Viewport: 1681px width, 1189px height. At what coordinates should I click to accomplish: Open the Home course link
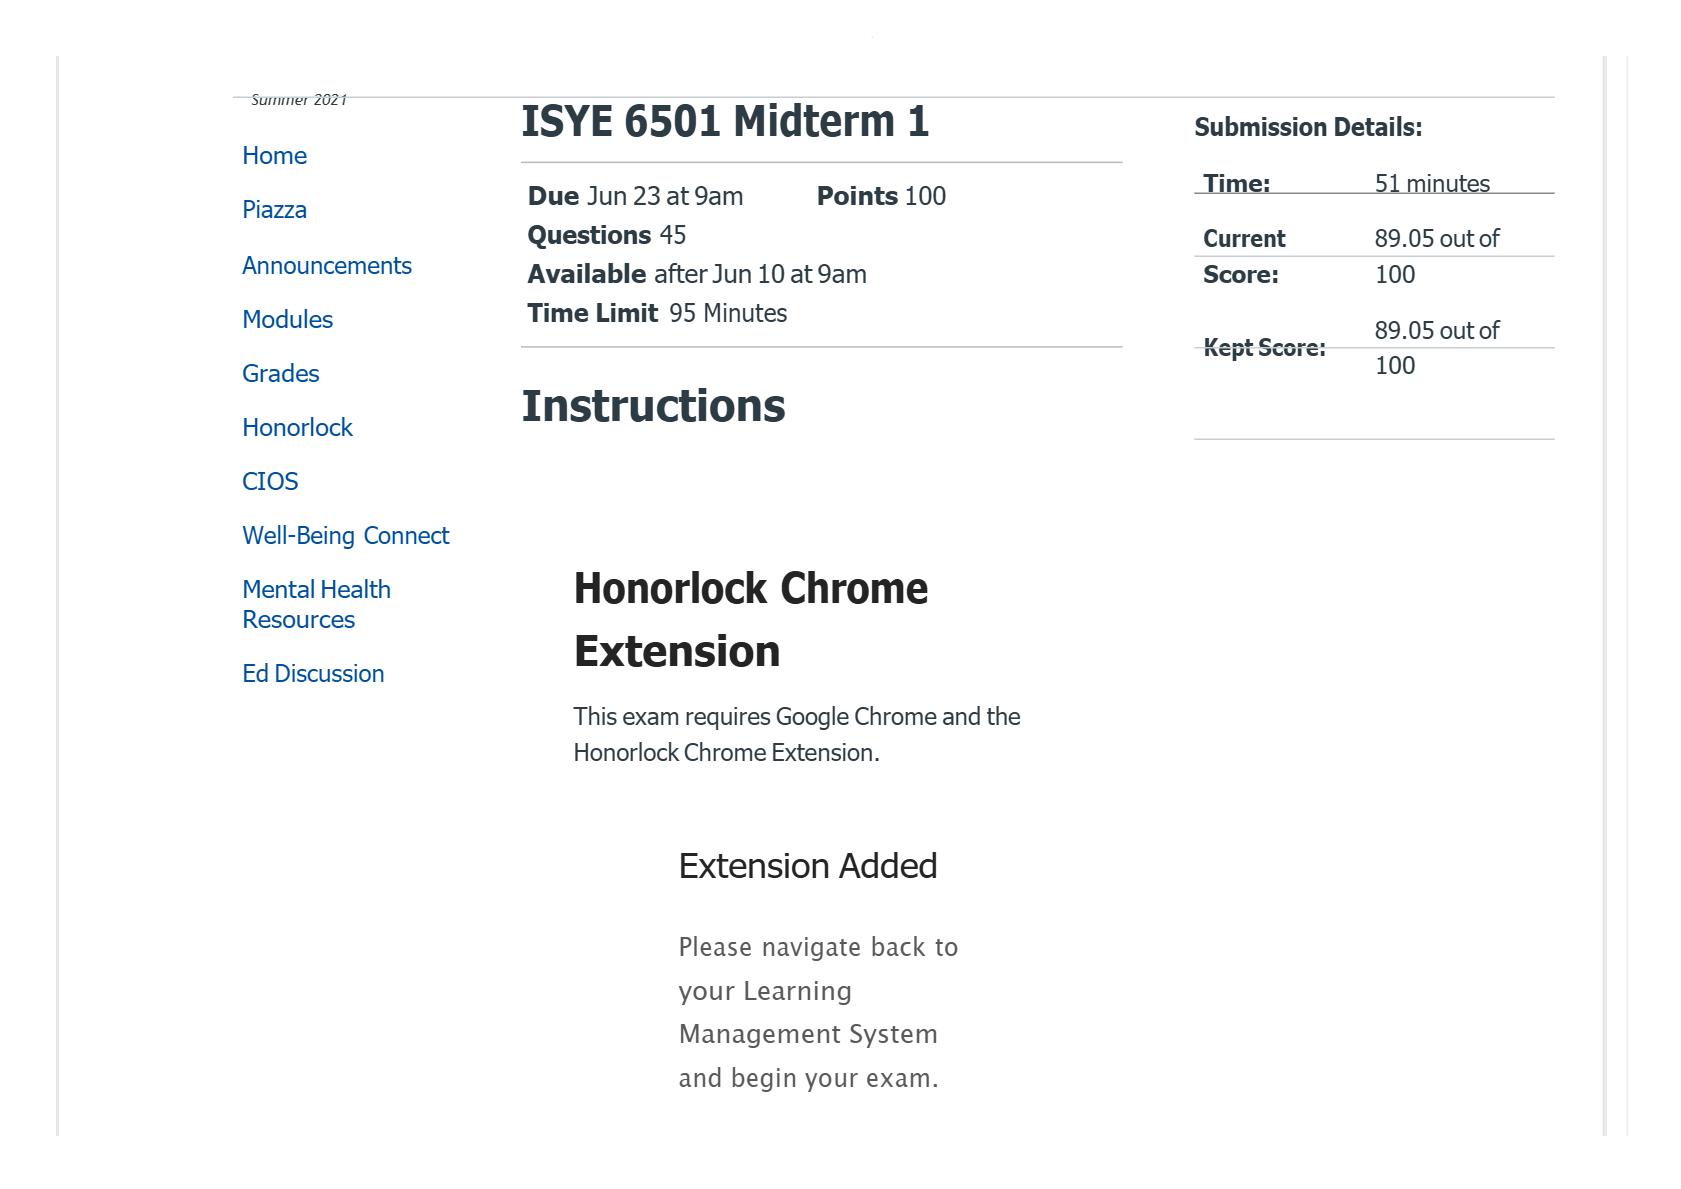[x=274, y=156]
